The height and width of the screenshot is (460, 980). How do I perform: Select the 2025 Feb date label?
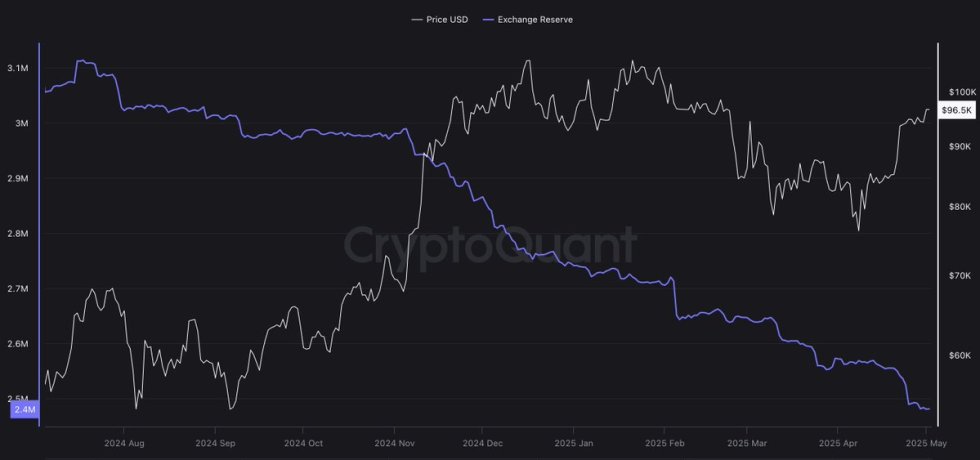(x=664, y=442)
